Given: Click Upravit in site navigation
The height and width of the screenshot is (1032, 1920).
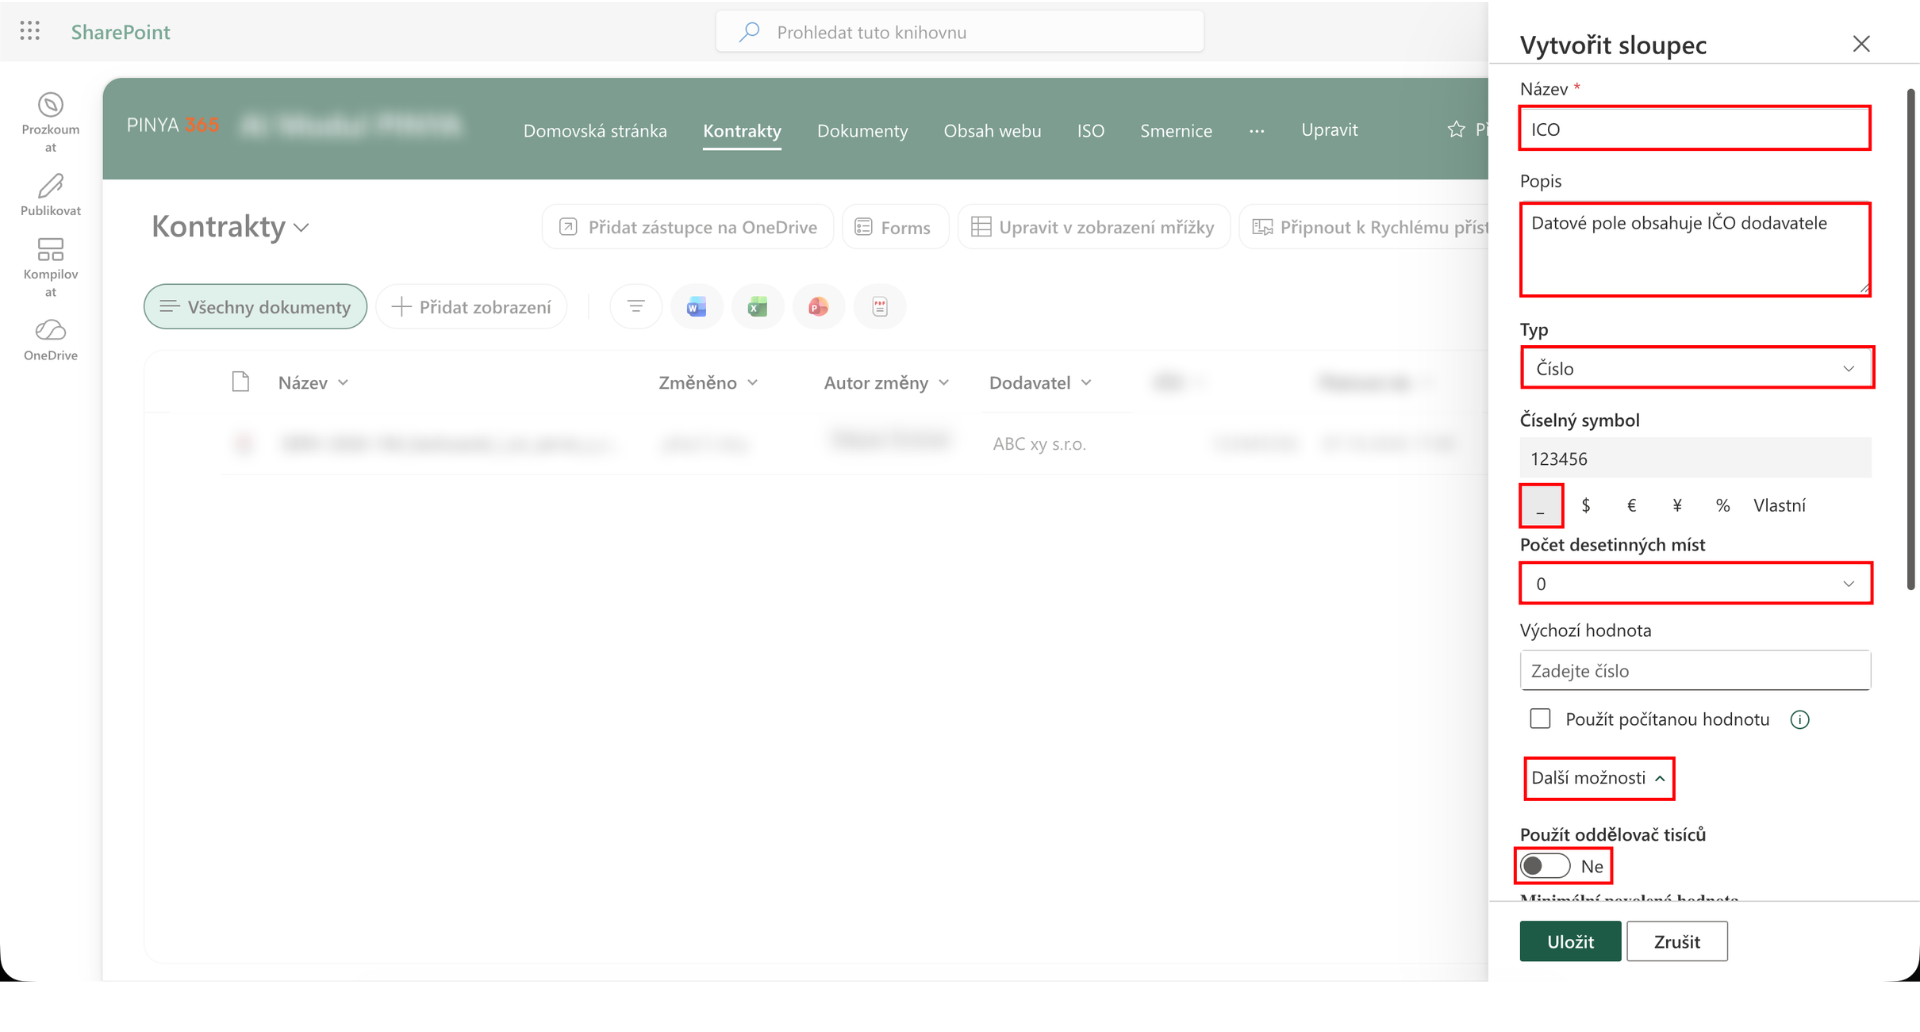Looking at the screenshot, I should 1329,129.
